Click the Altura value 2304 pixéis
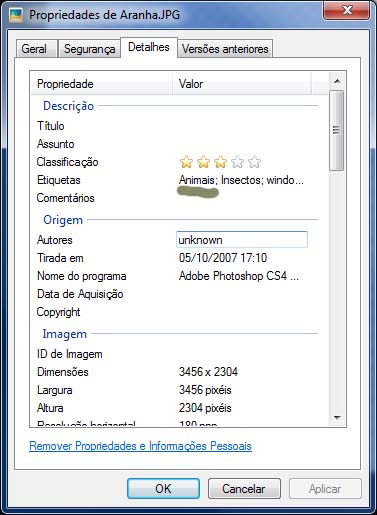The image size is (377, 515). [x=205, y=408]
